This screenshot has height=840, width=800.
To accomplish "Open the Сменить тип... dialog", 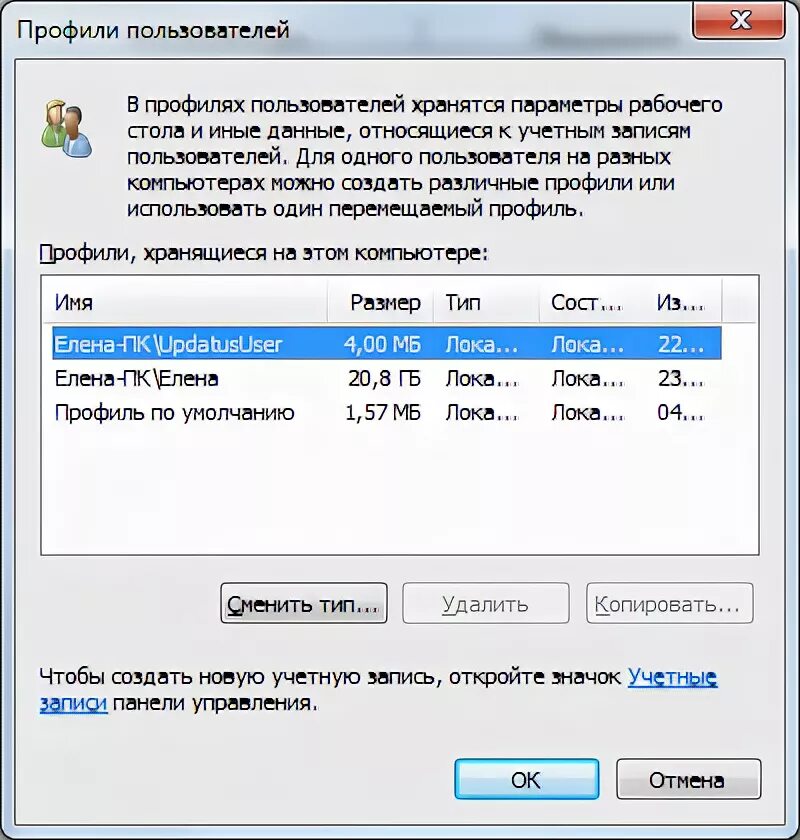I will [x=304, y=603].
